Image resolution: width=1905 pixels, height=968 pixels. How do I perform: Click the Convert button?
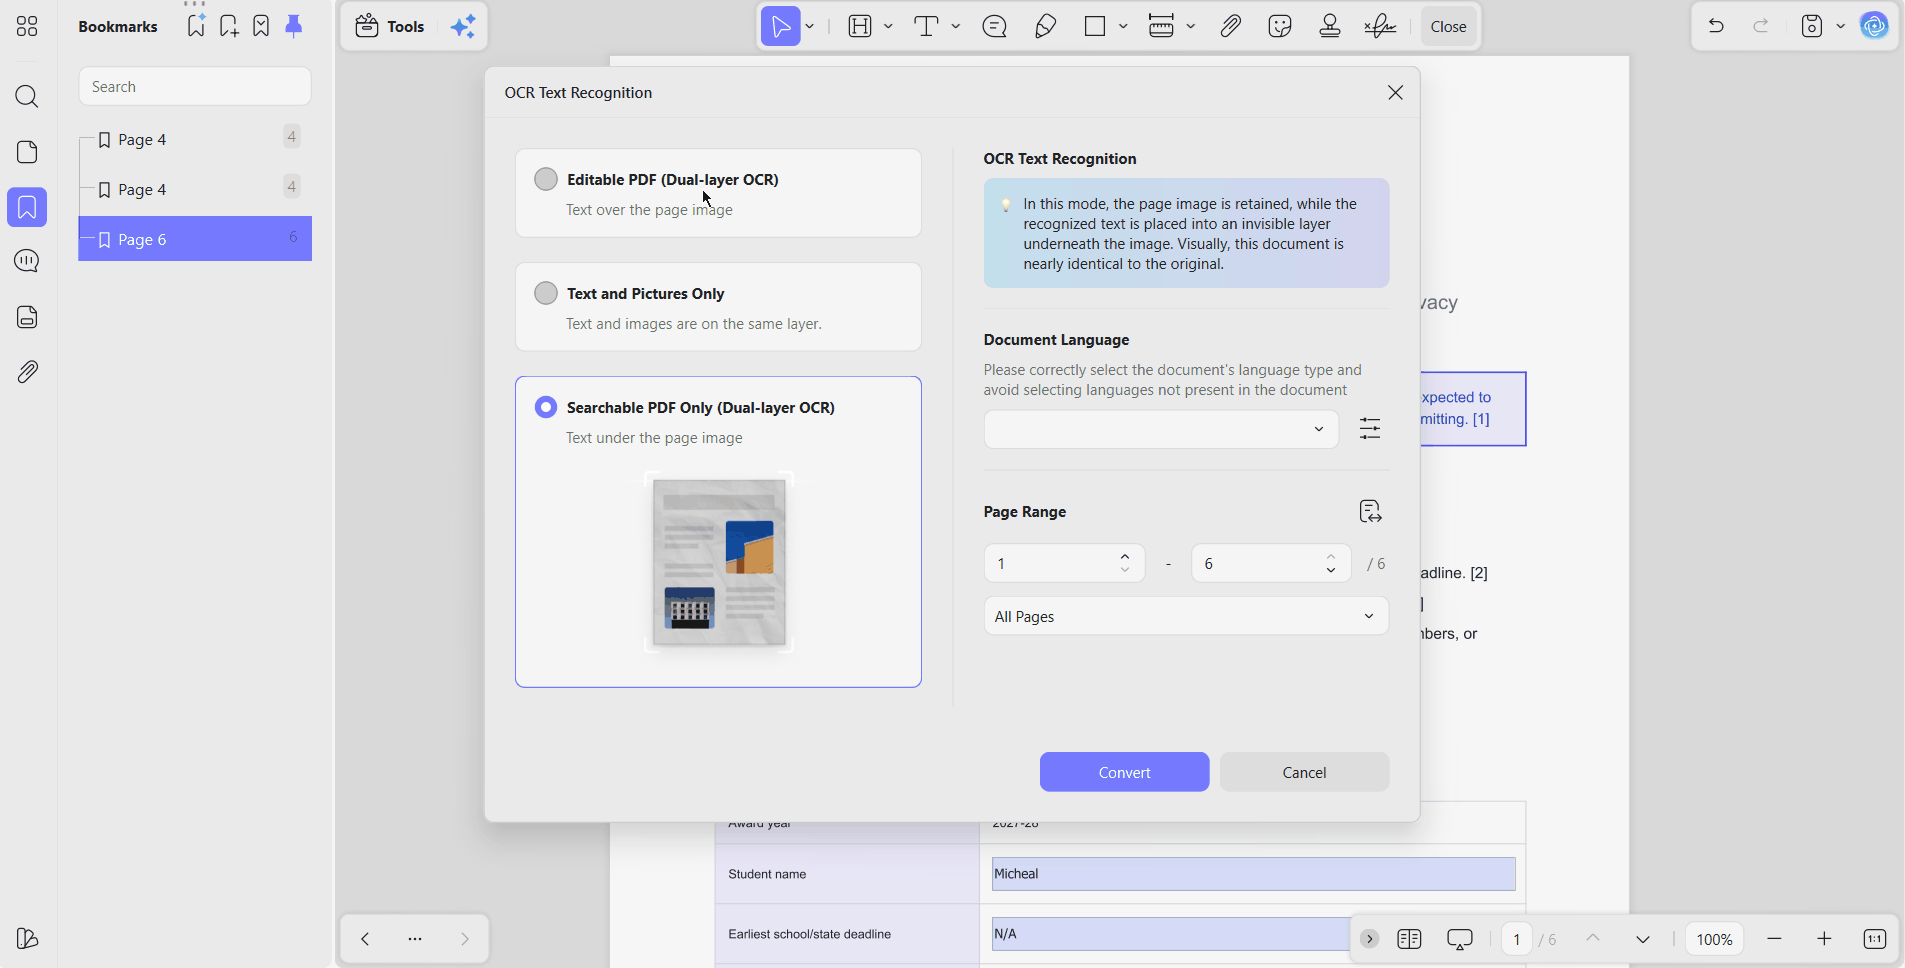point(1124,772)
